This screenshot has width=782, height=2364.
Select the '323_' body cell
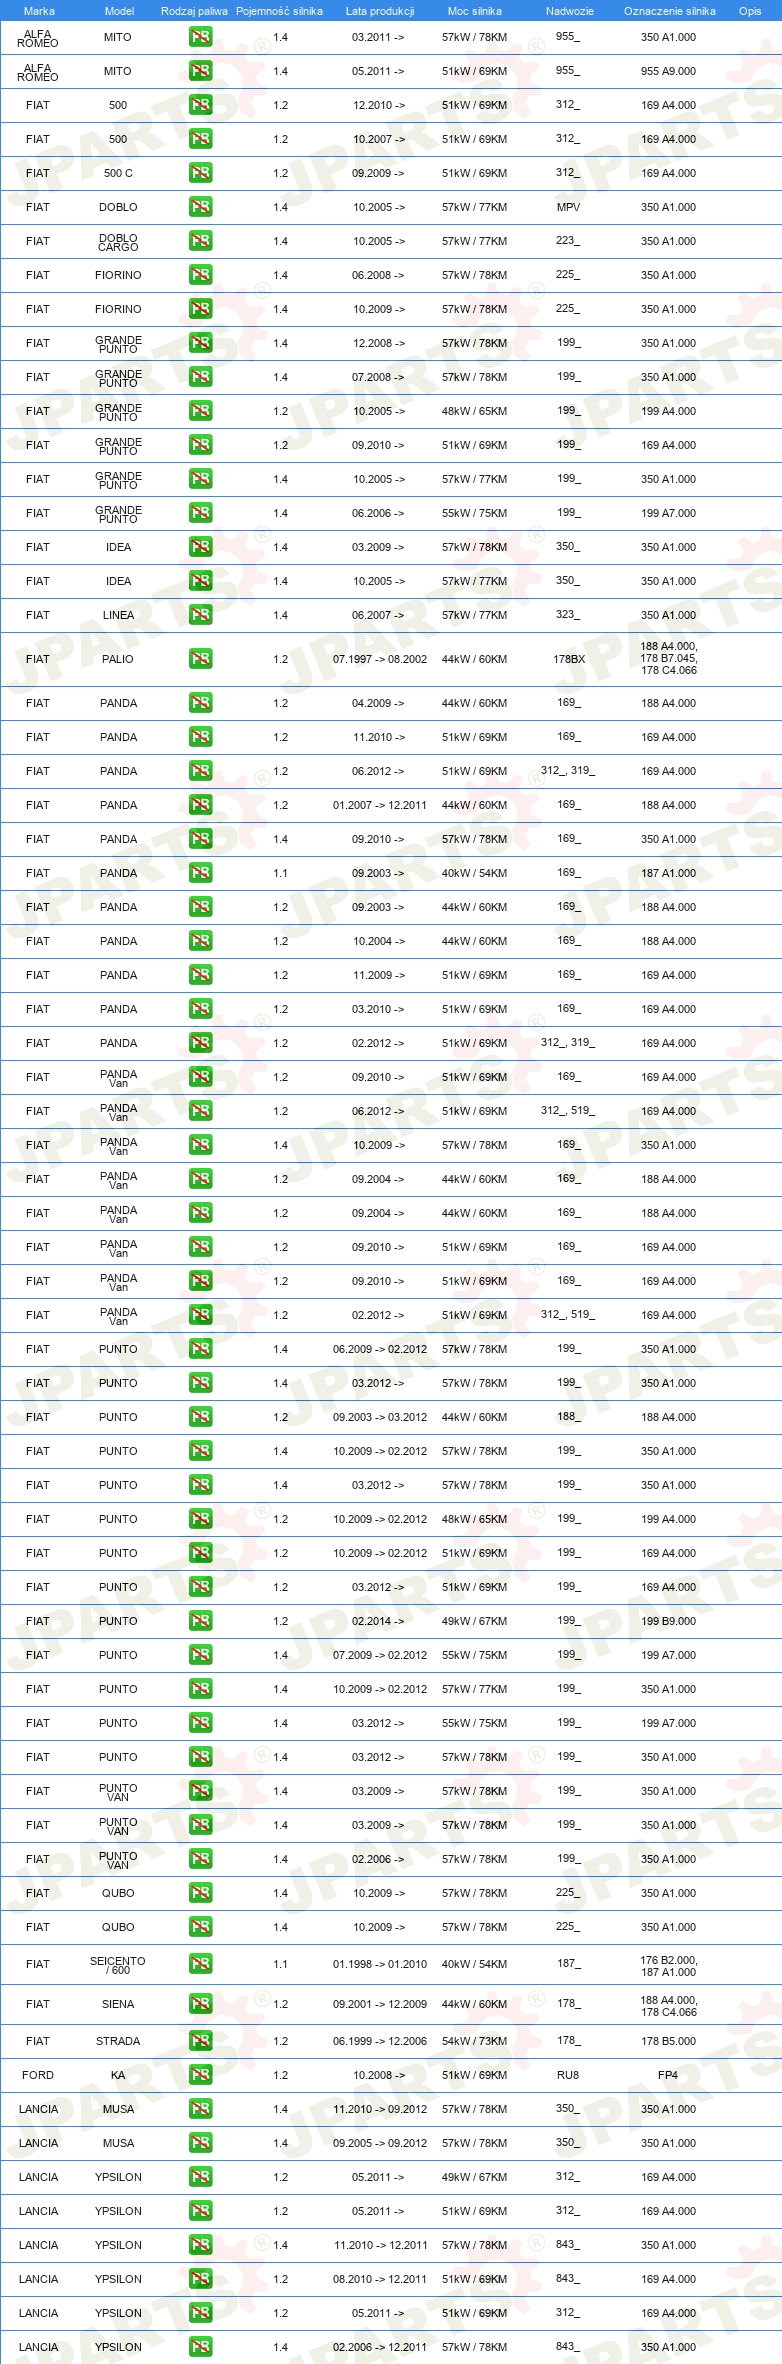(568, 615)
